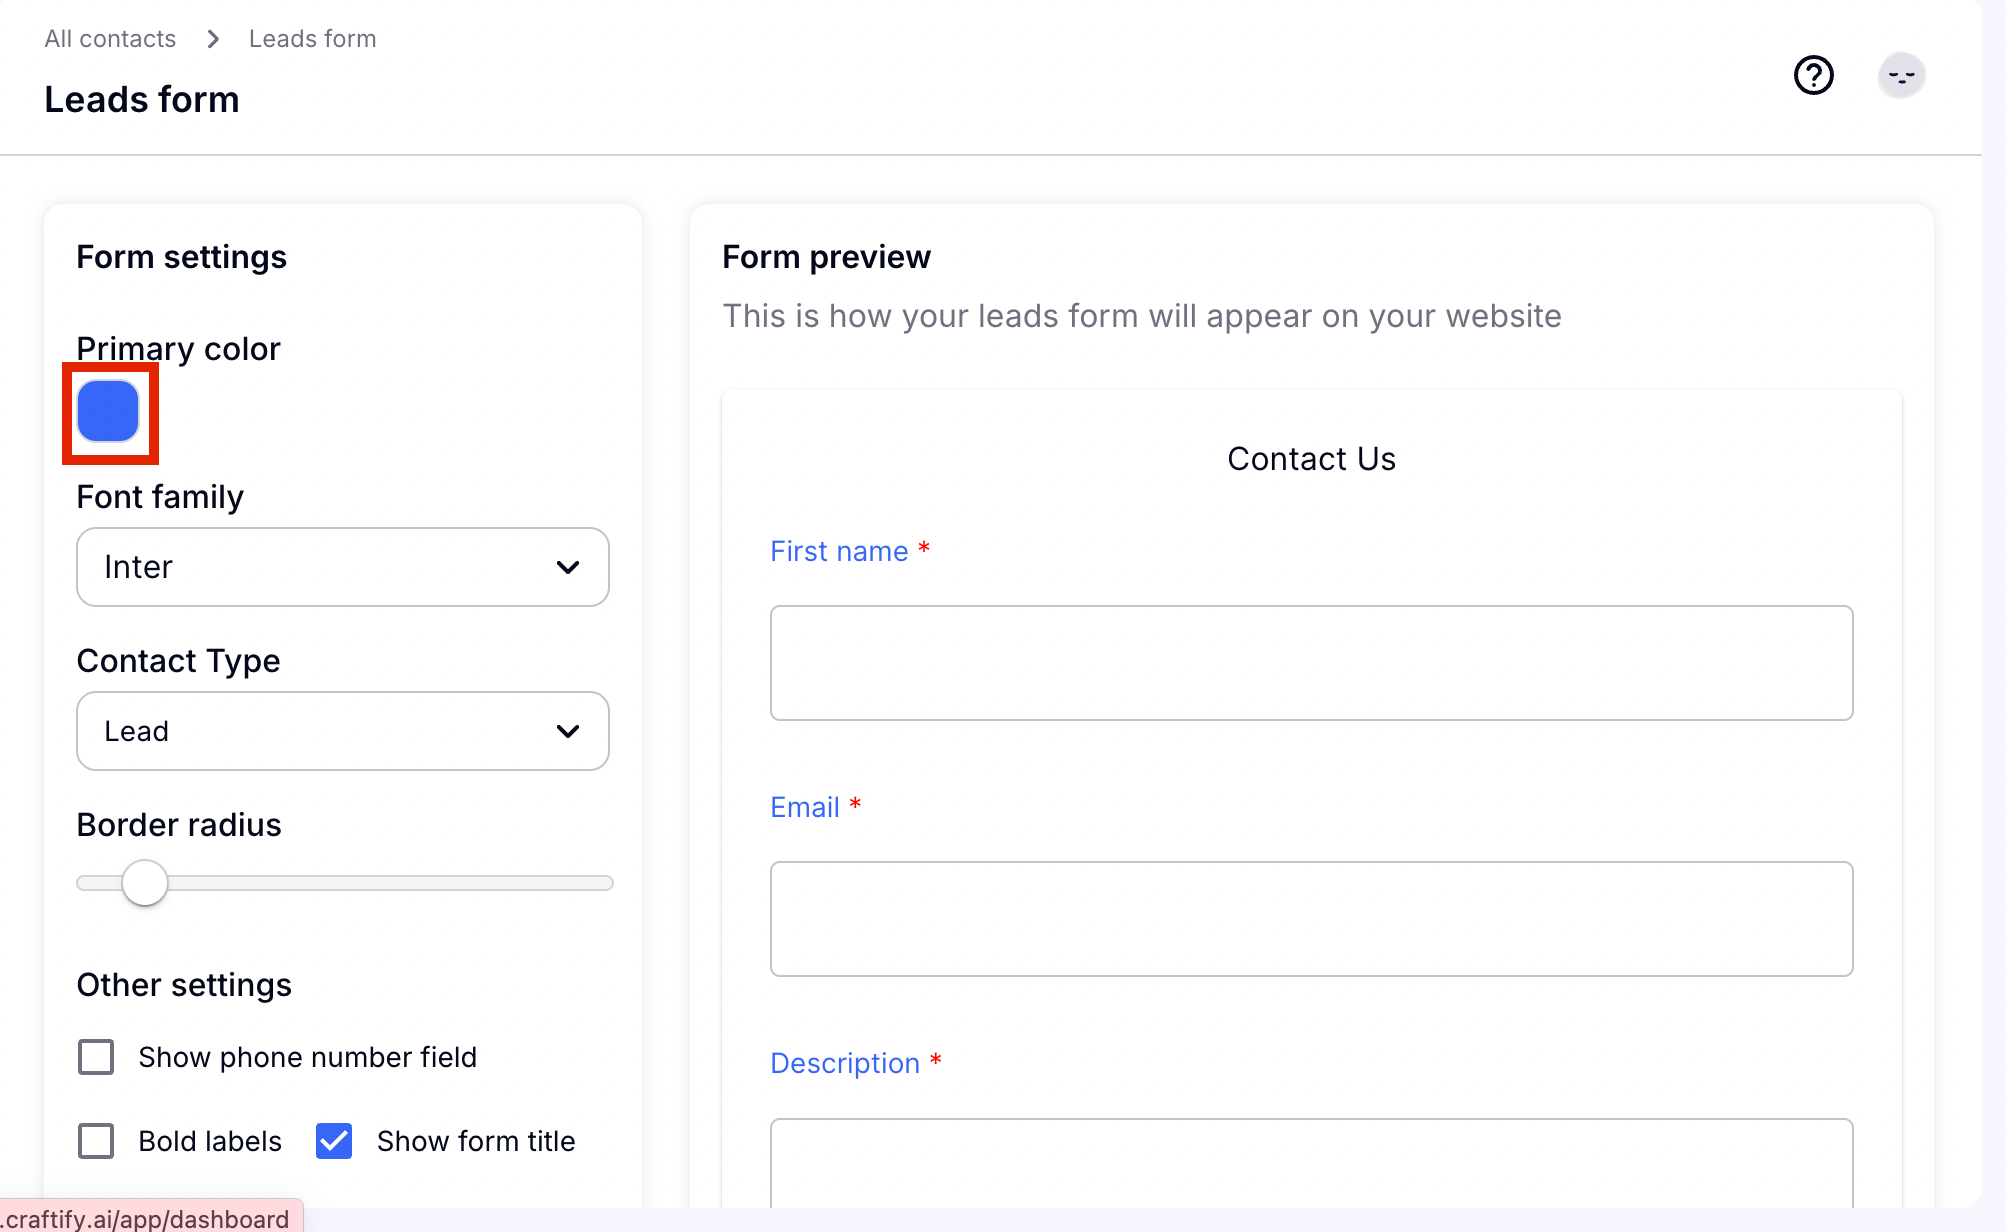Uncheck the Show form title checkbox
The image size is (2006, 1232).
click(334, 1141)
